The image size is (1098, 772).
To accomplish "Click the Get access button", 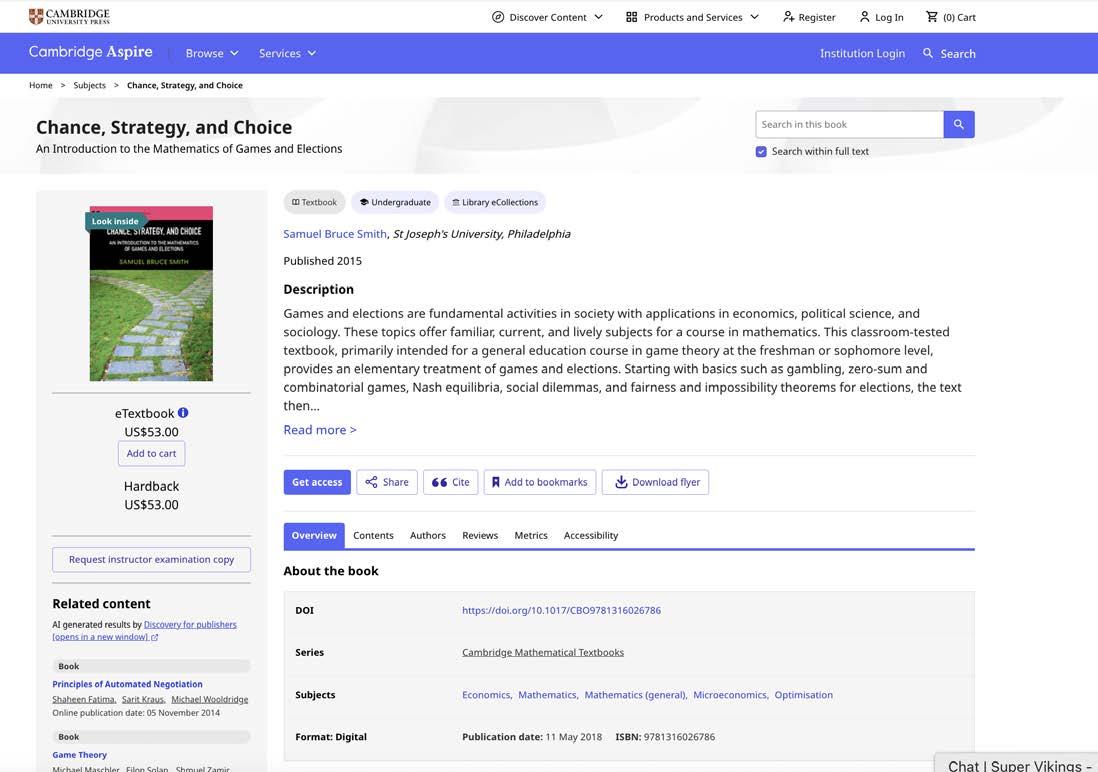I will pos(317,482).
